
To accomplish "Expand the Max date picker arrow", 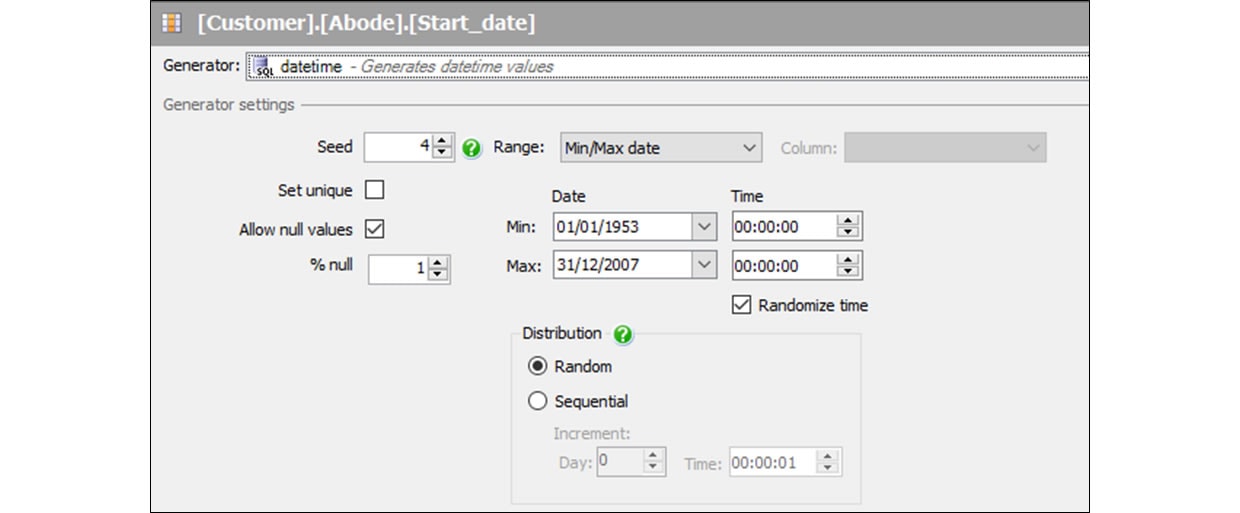I will pos(705,266).
